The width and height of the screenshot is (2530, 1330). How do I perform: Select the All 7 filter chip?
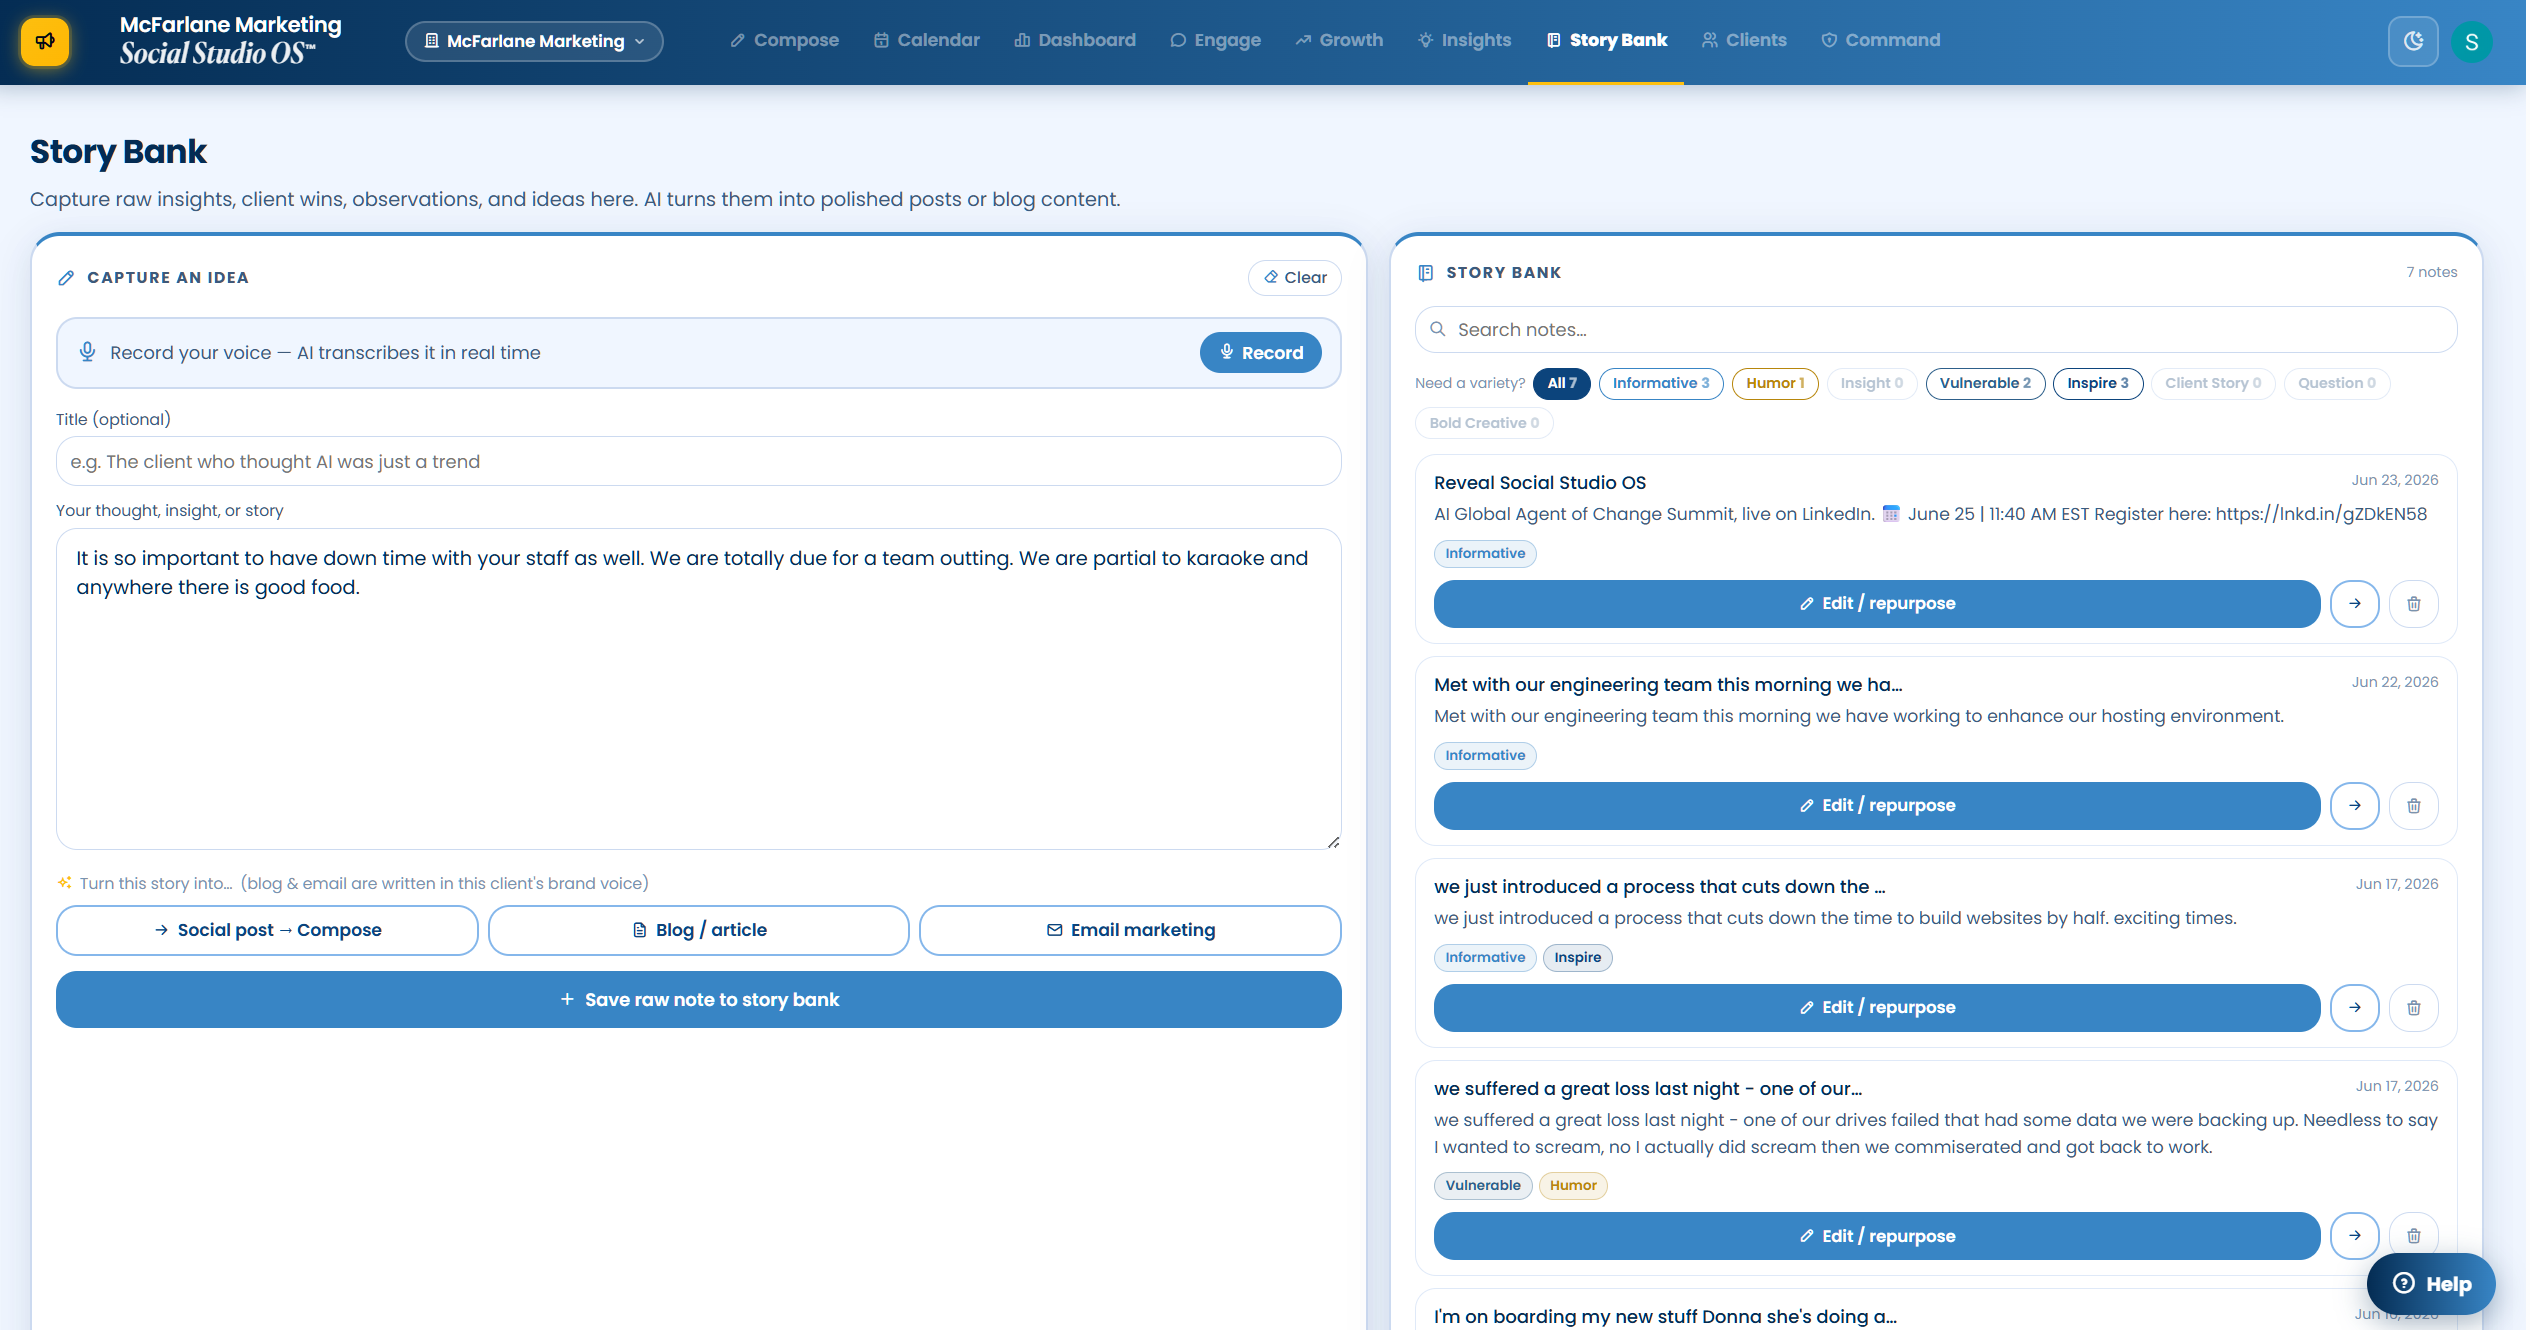[1561, 383]
